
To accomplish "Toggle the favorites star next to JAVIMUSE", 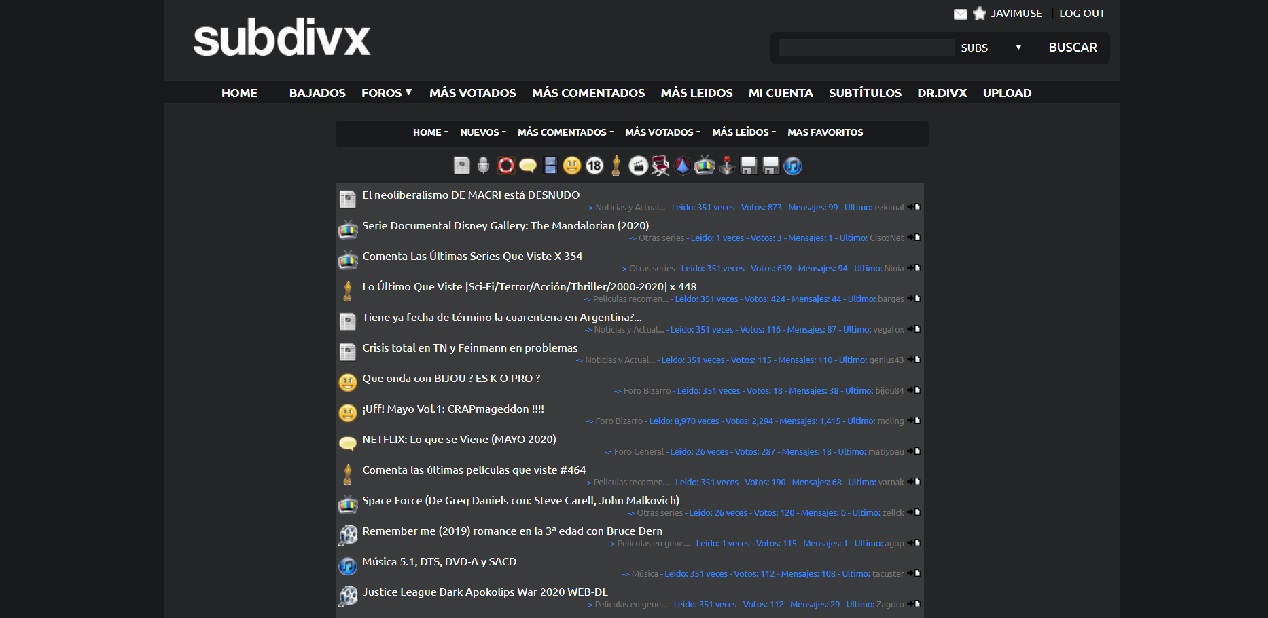I will tap(977, 13).
